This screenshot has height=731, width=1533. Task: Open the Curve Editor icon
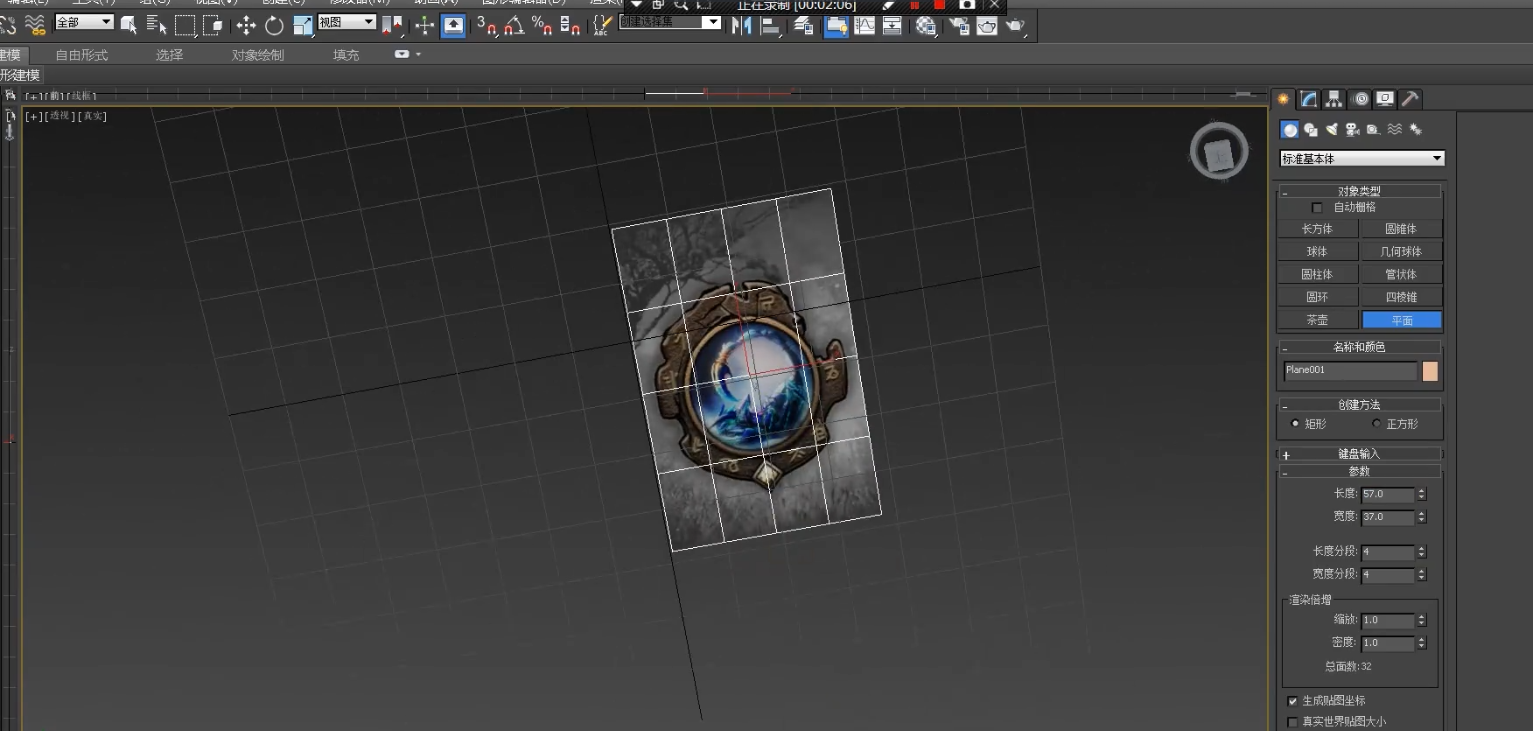pos(864,25)
